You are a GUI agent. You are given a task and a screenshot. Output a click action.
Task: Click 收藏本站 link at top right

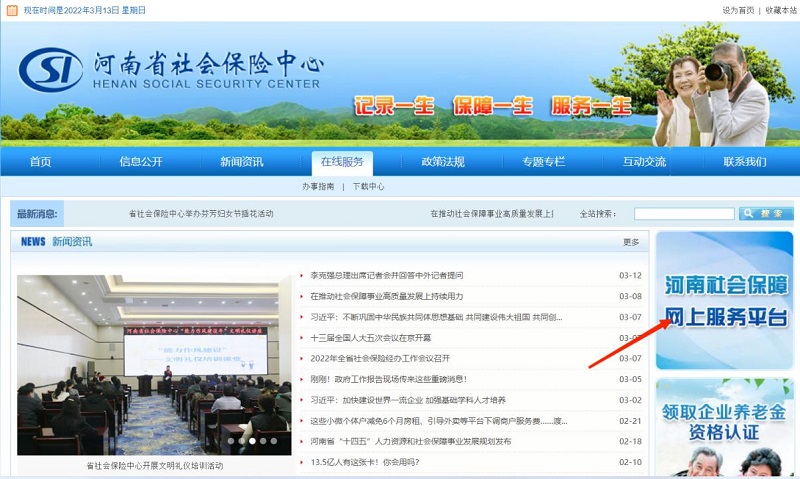coord(780,10)
